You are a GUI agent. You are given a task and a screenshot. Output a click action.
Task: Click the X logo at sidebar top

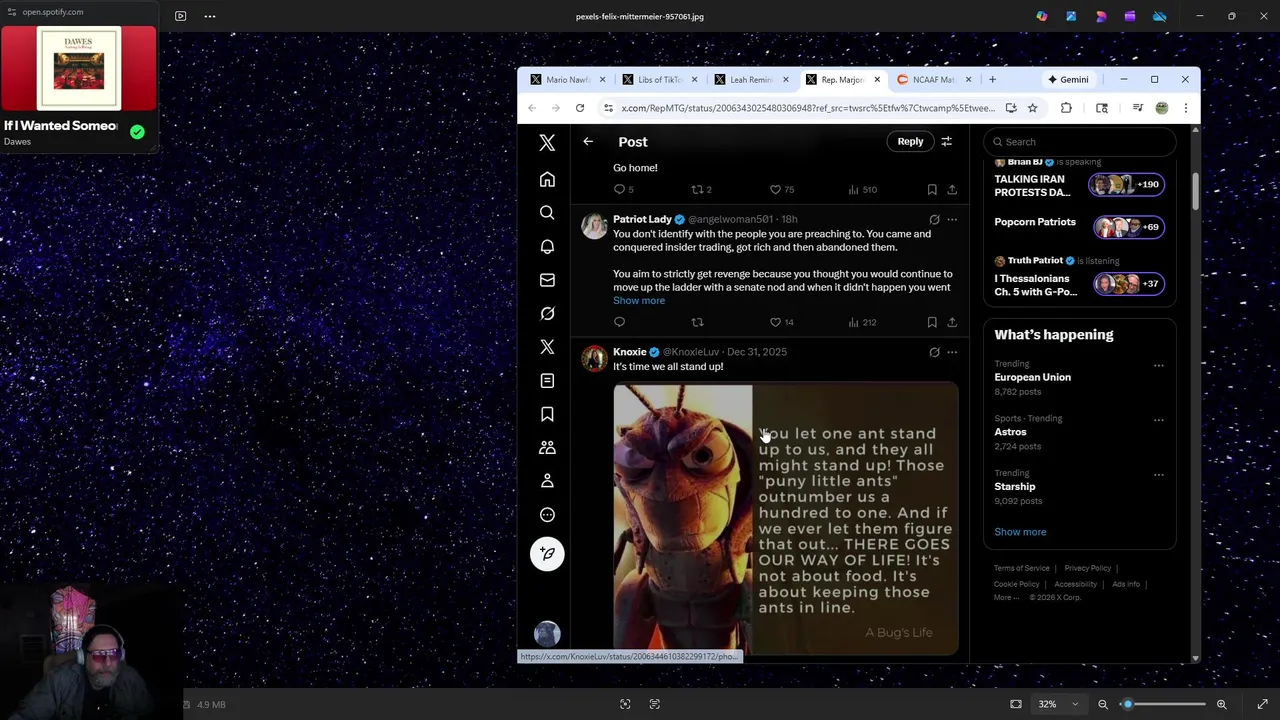pos(547,143)
